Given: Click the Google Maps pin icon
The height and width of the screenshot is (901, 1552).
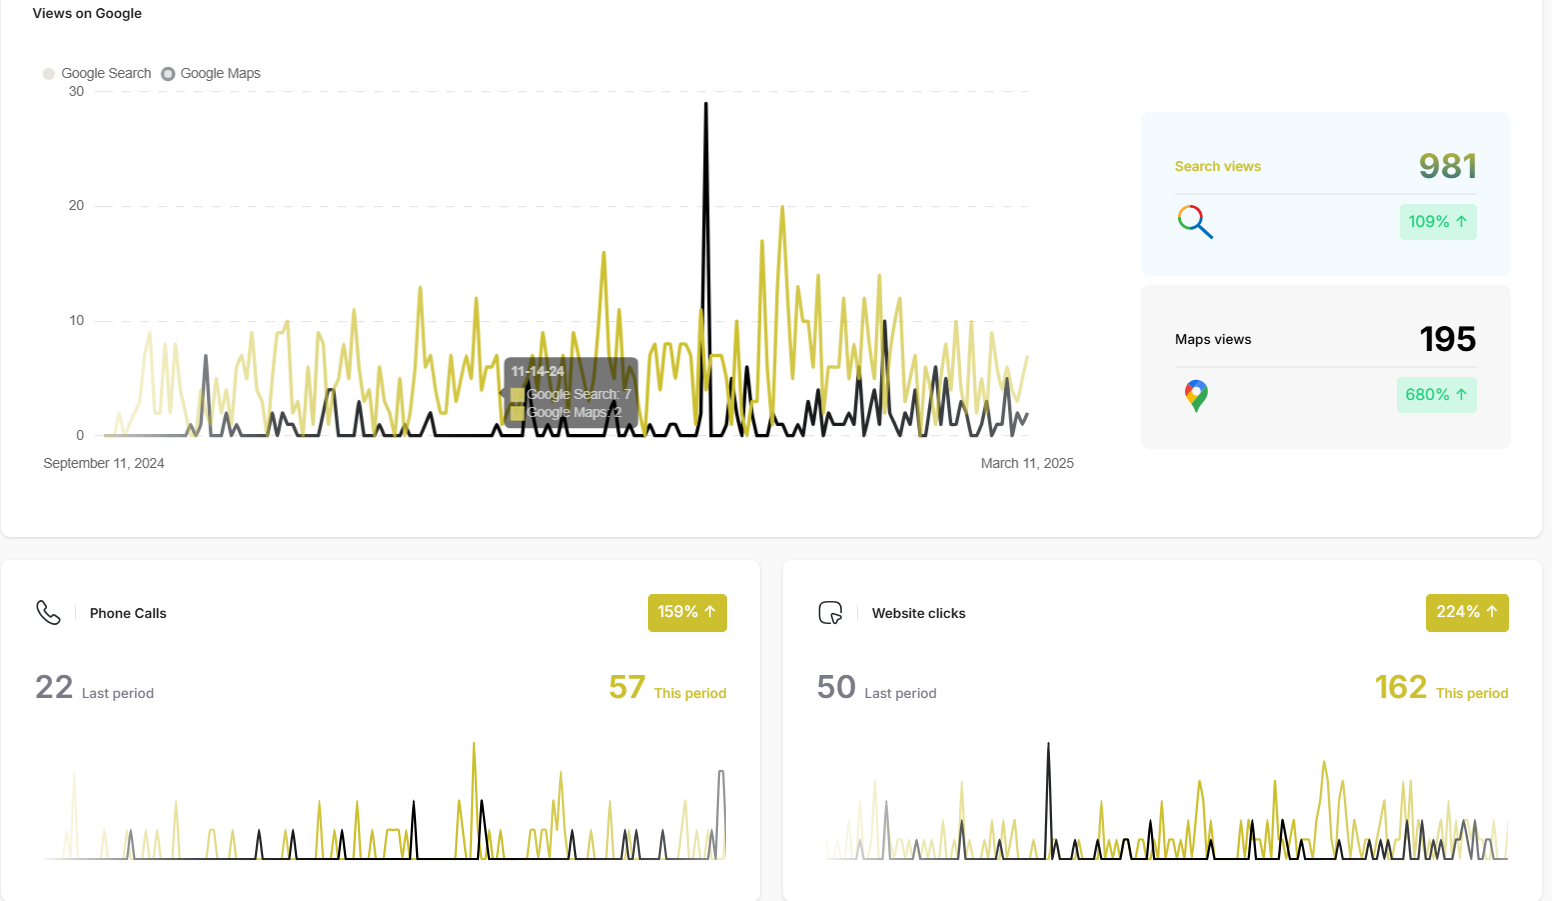Looking at the screenshot, I should pos(1195,396).
